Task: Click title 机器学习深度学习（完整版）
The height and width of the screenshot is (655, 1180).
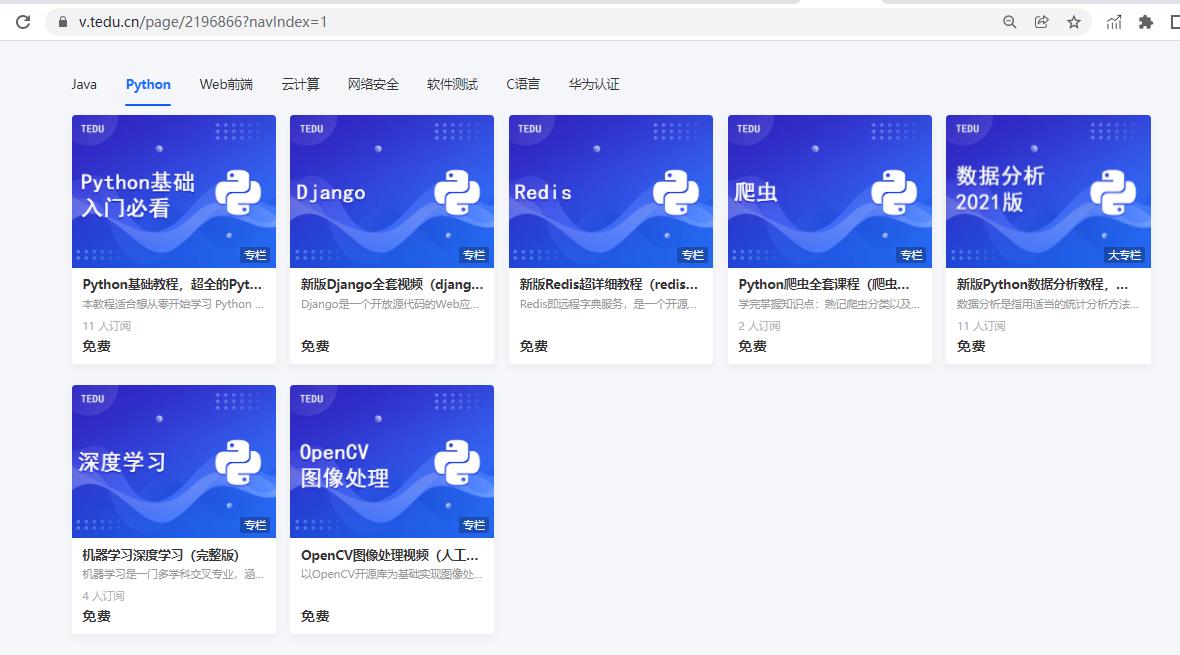Action: click(160, 556)
